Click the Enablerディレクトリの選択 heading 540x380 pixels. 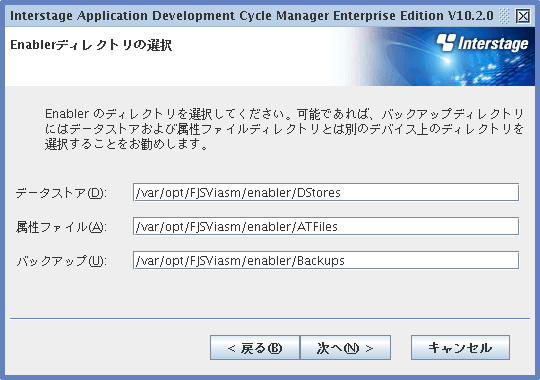click(91, 45)
